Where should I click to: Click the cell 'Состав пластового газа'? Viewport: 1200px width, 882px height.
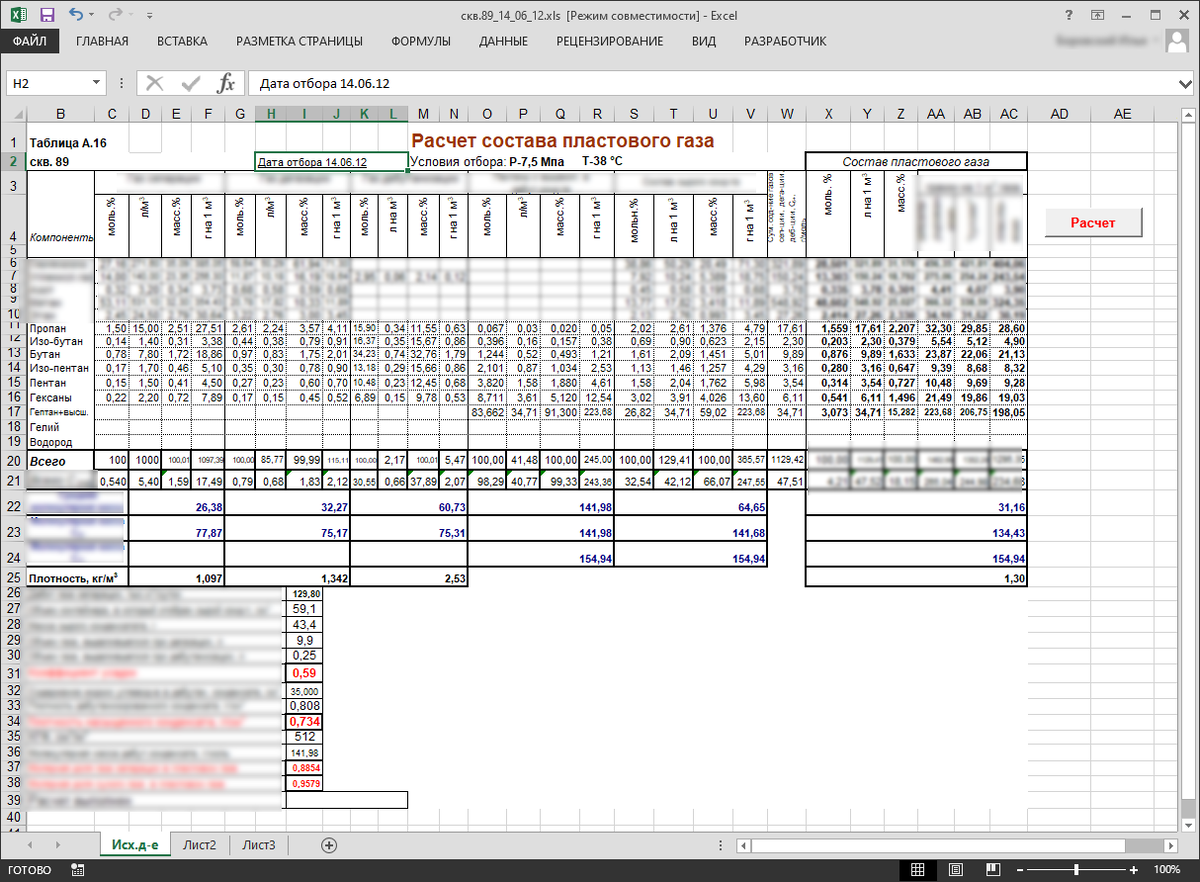(x=916, y=161)
